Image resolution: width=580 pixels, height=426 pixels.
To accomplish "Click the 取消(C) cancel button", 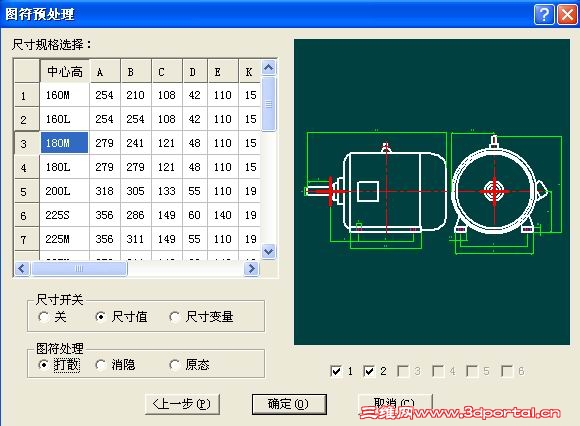I will [x=395, y=403].
